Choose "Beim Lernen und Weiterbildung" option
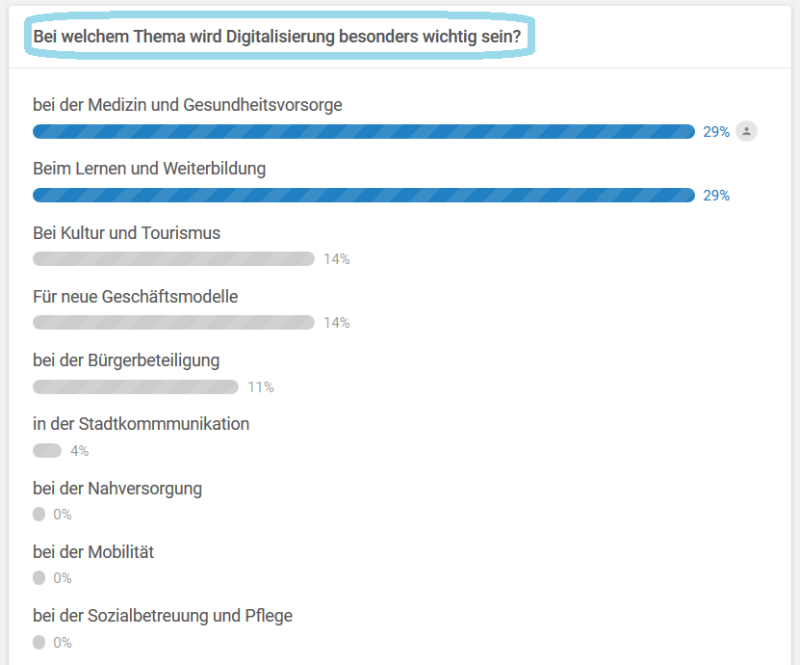This screenshot has width=800, height=665. (x=149, y=169)
